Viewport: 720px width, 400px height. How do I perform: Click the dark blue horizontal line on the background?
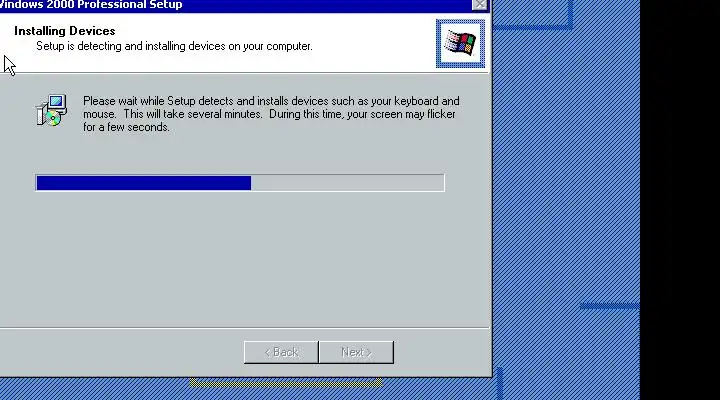(610, 306)
